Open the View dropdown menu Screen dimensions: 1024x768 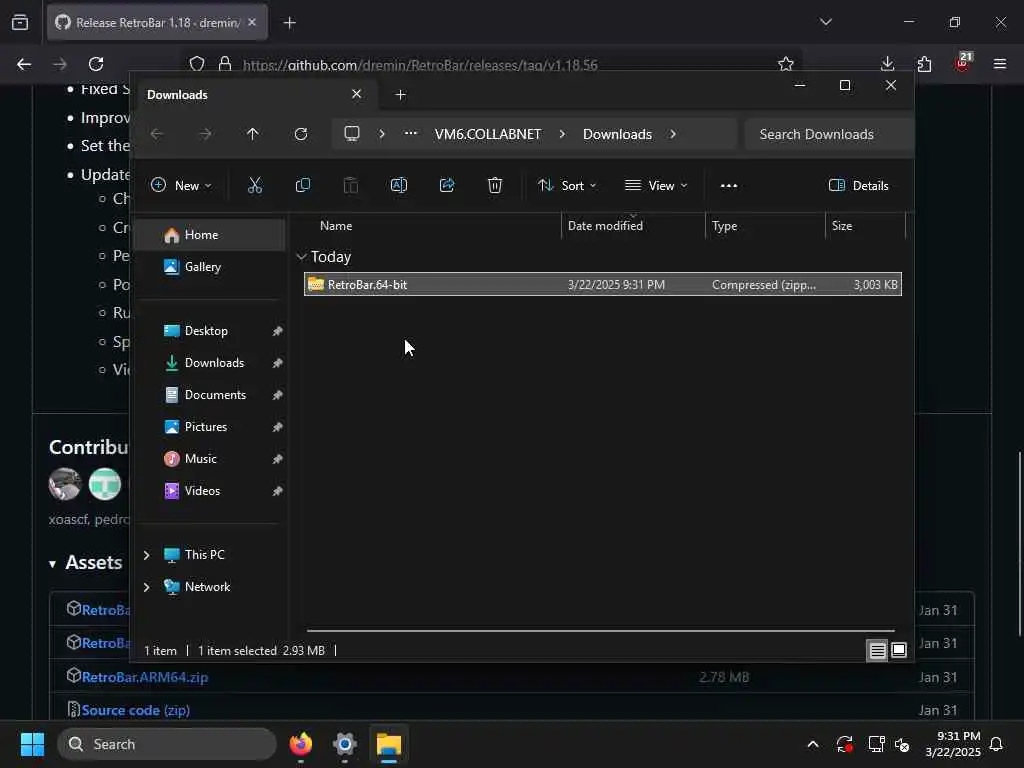point(656,185)
